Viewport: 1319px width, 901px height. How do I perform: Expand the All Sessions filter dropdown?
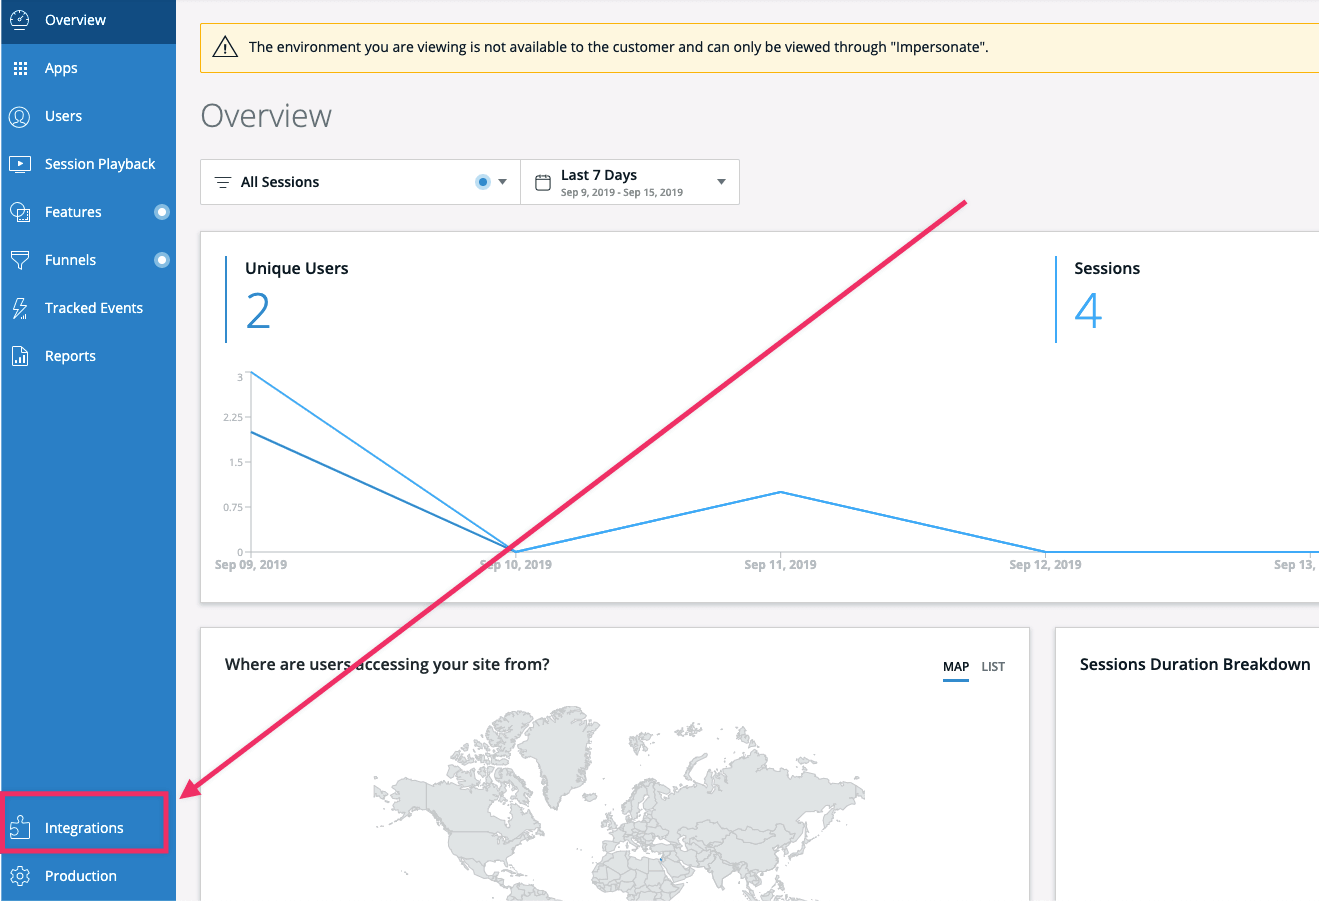click(502, 182)
